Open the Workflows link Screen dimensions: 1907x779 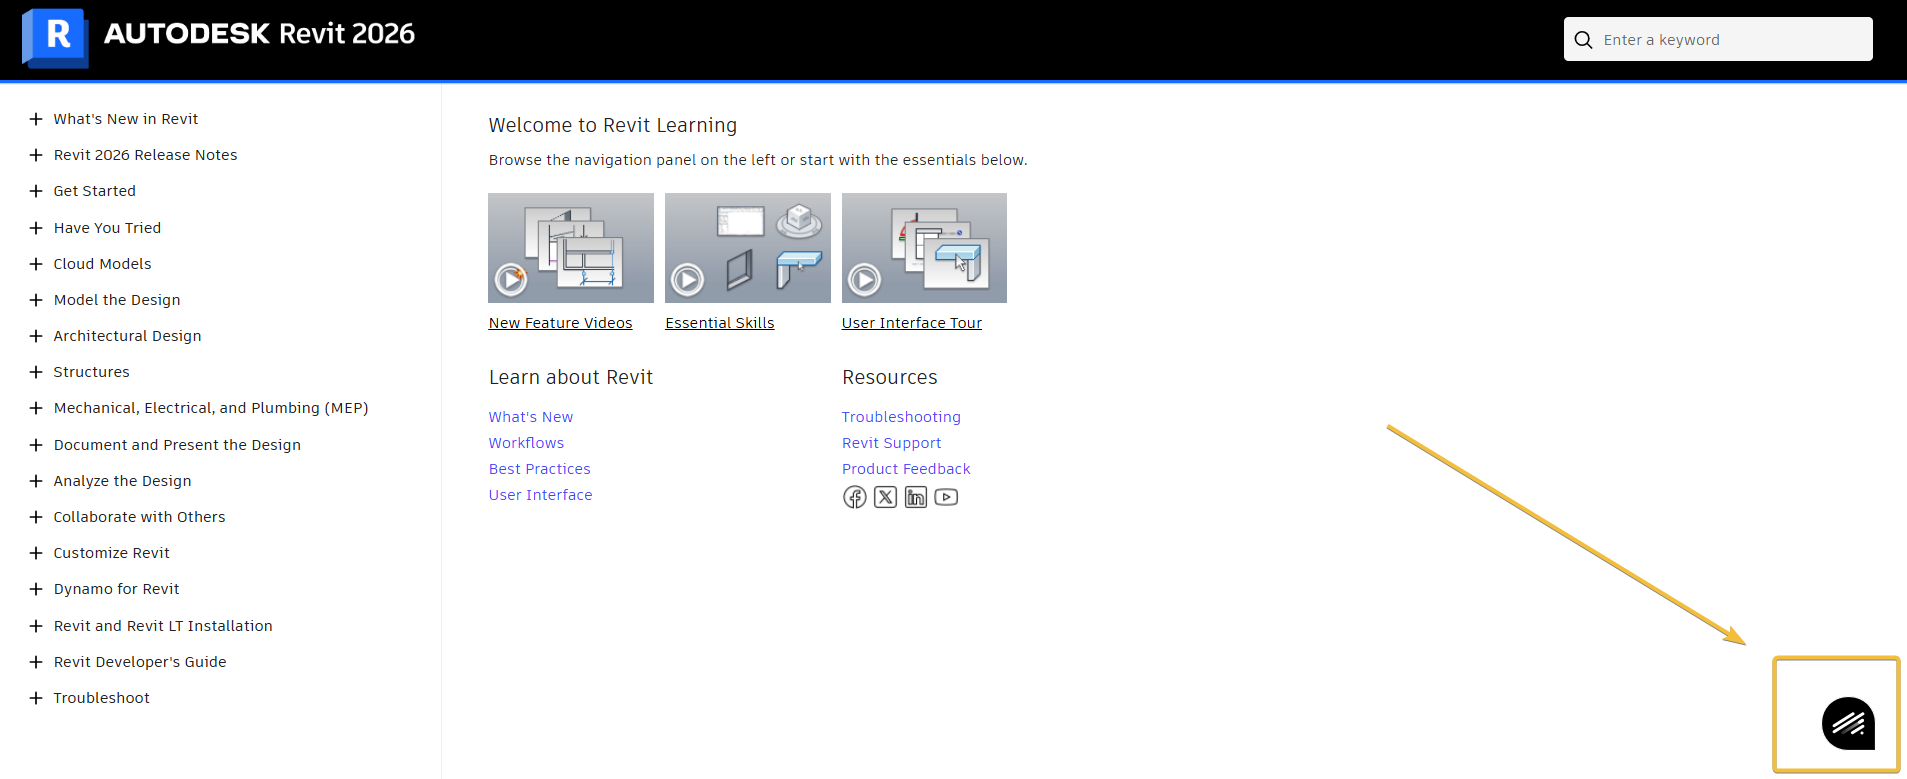[x=526, y=443]
